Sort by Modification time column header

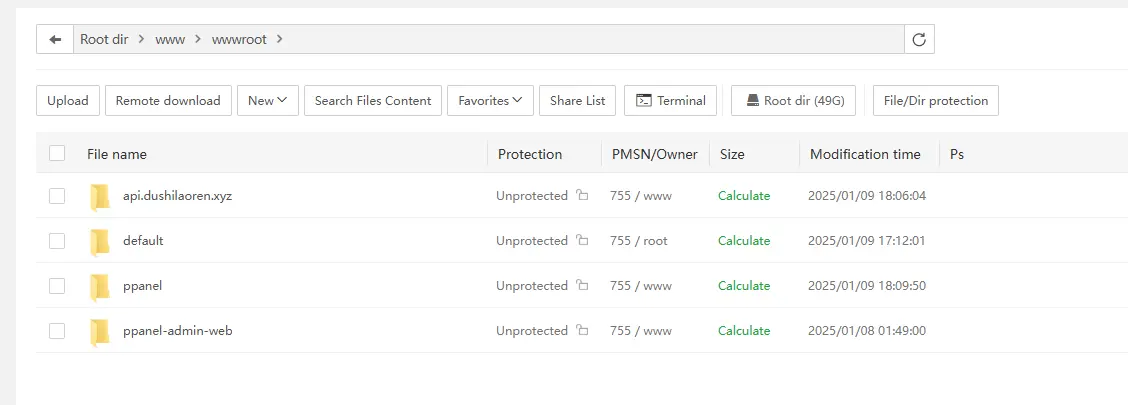point(865,154)
